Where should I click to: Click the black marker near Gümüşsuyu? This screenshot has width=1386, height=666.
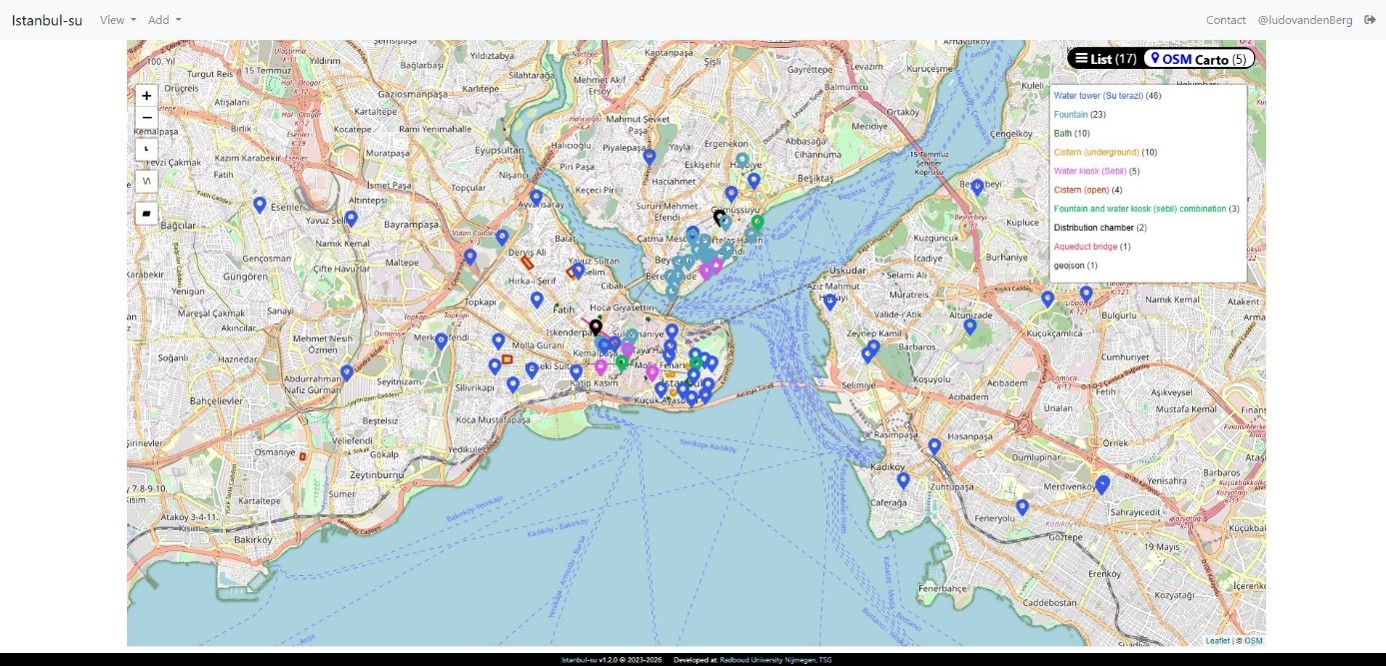719,217
